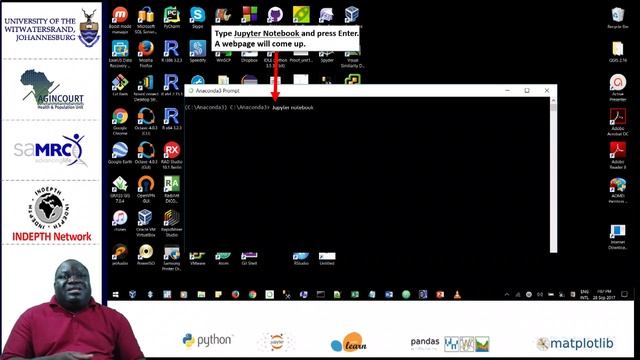Open the OpenVPN GUI desktop icon

[x=146, y=189]
